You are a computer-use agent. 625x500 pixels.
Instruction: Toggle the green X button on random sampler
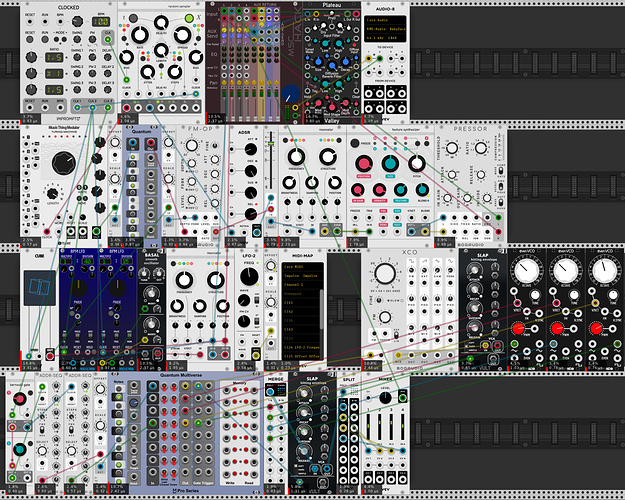click(189, 18)
